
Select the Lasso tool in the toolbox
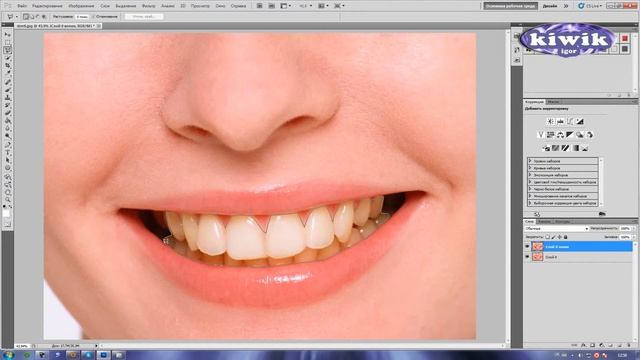point(8,50)
